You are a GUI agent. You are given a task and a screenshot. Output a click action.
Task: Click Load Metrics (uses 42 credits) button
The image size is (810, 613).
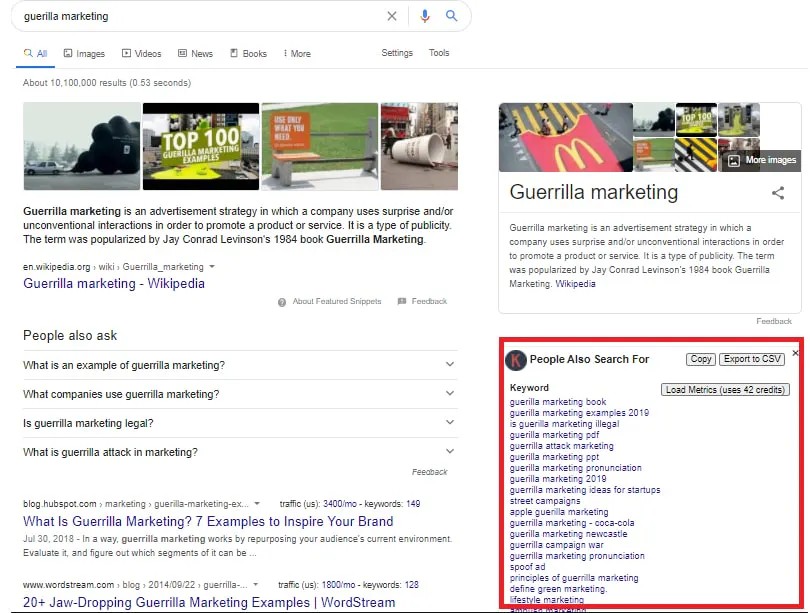(x=725, y=390)
